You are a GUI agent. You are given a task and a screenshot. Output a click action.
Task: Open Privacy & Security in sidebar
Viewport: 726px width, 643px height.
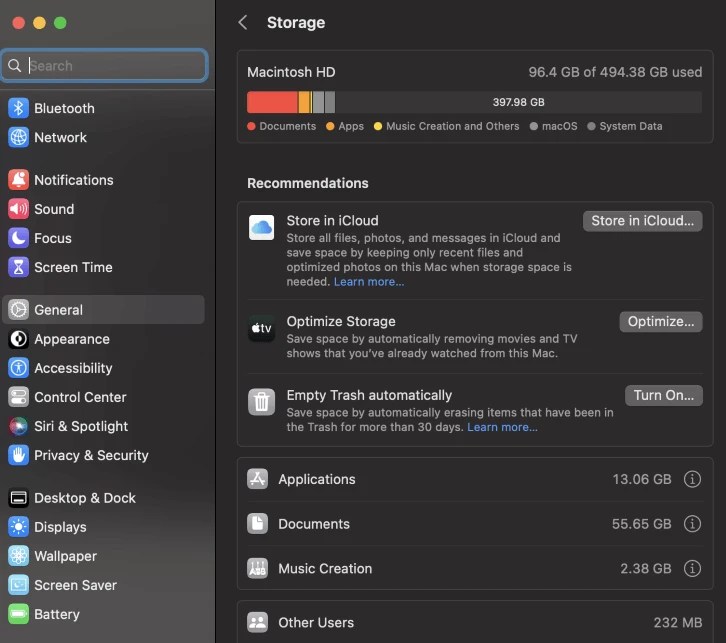click(104, 456)
